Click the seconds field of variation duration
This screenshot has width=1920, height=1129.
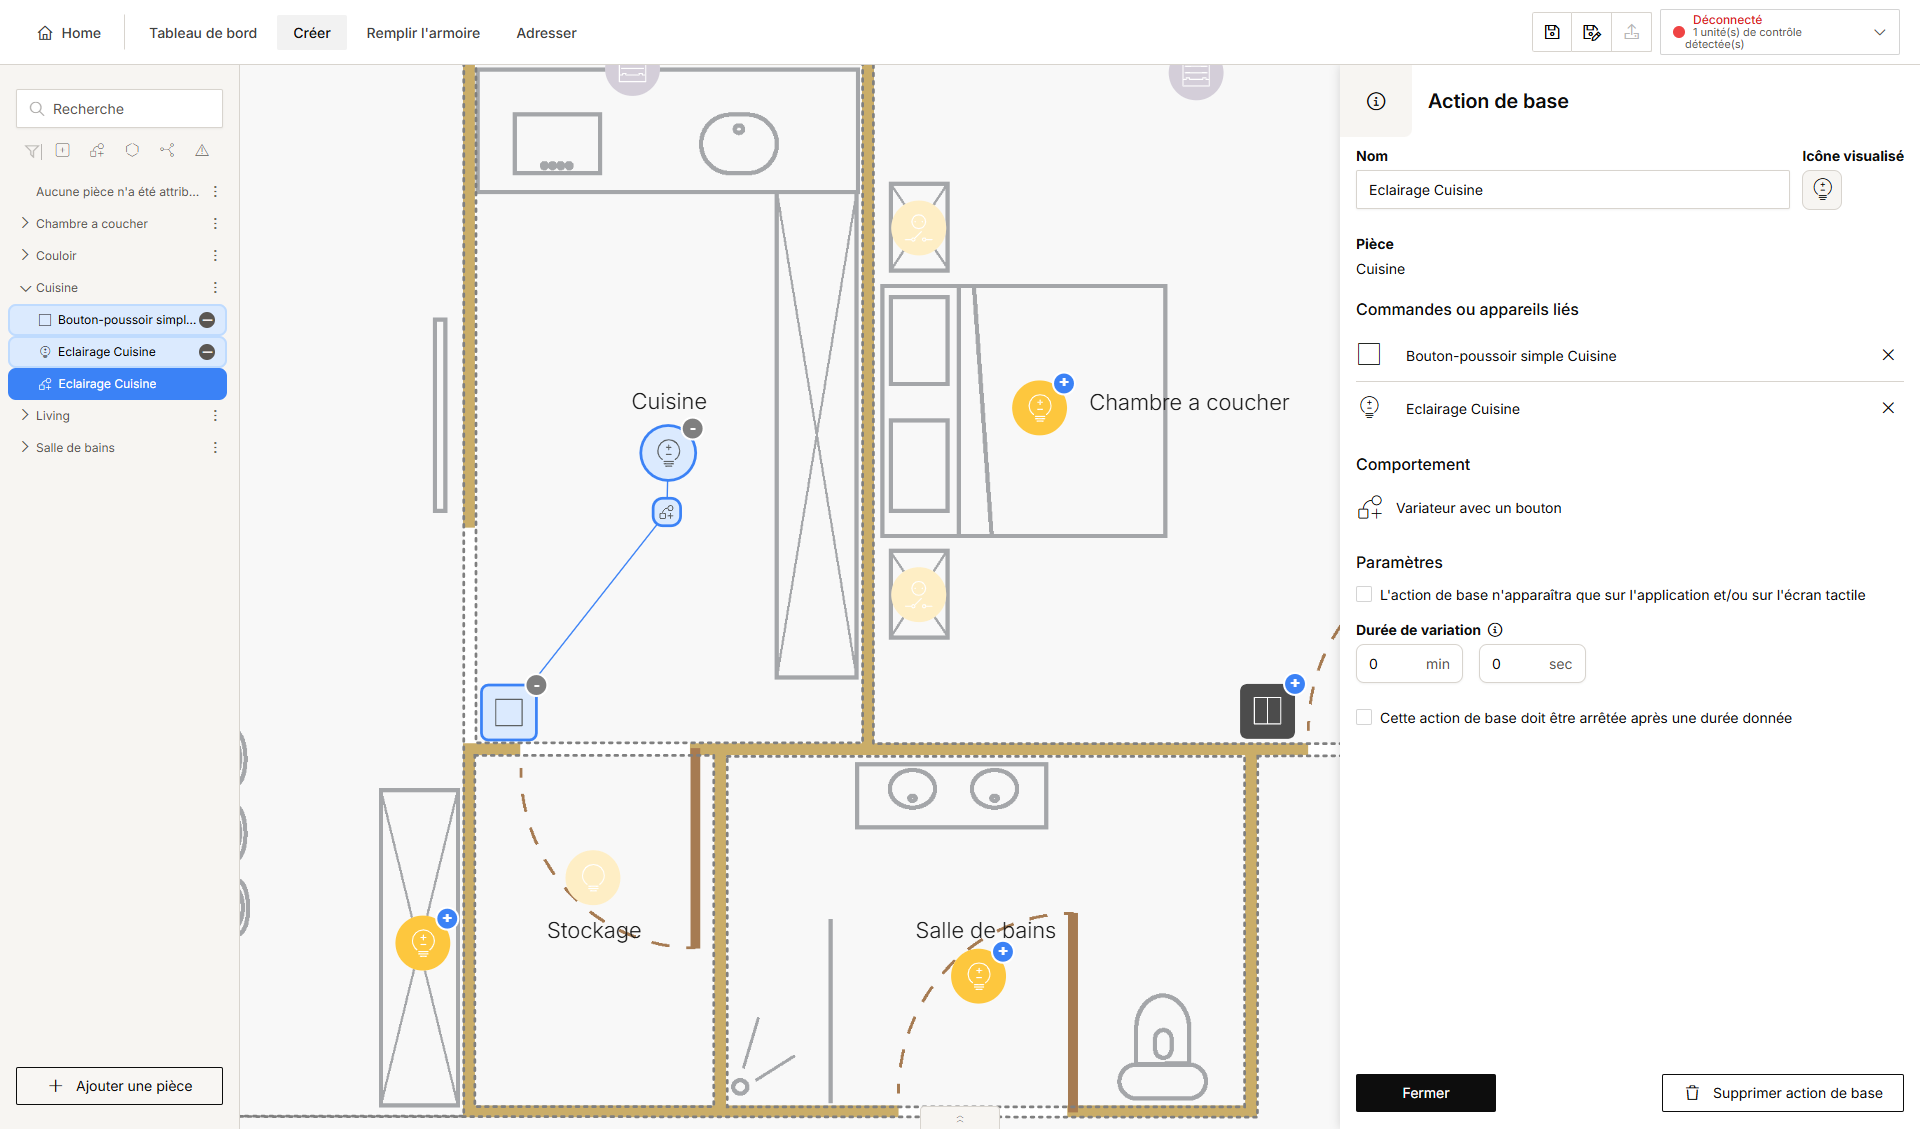[1532, 664]
